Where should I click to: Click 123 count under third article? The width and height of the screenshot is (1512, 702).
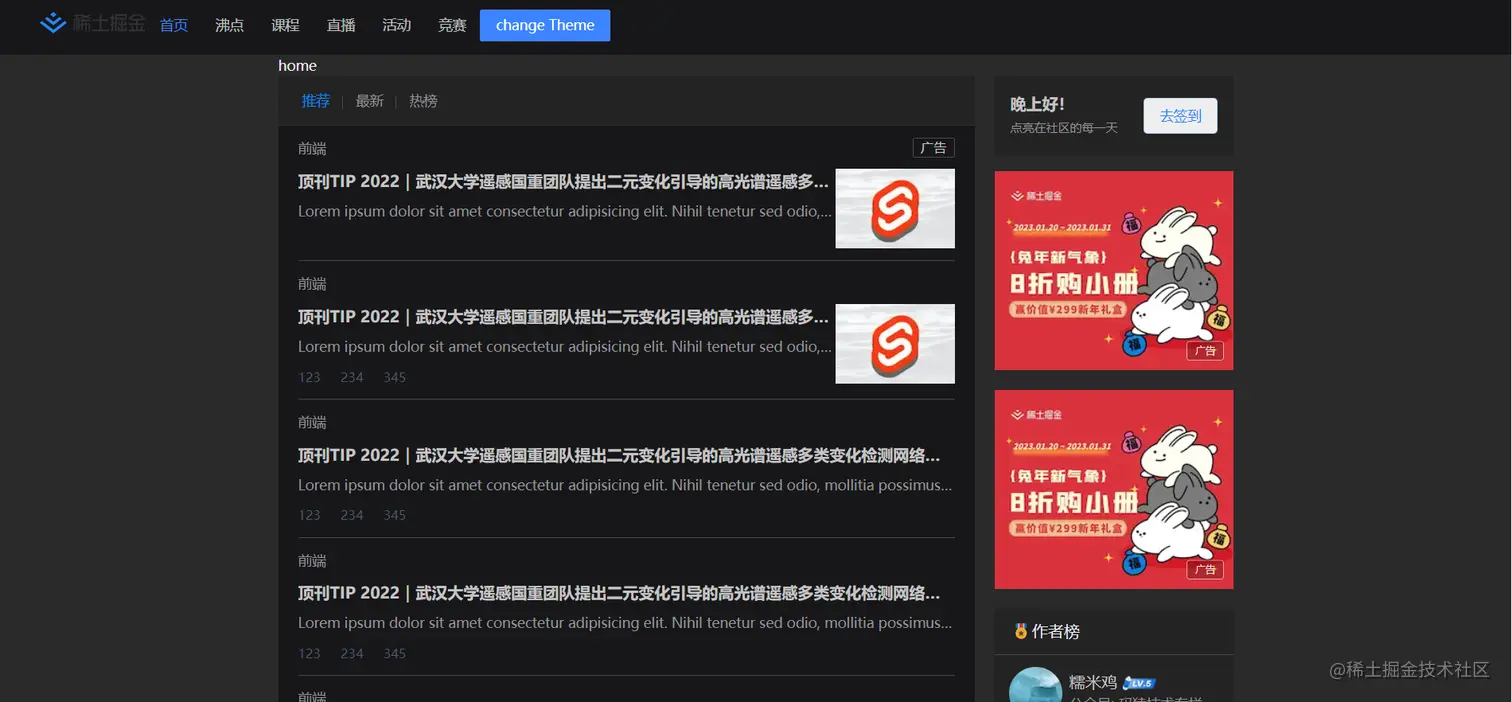click(309, 515)
